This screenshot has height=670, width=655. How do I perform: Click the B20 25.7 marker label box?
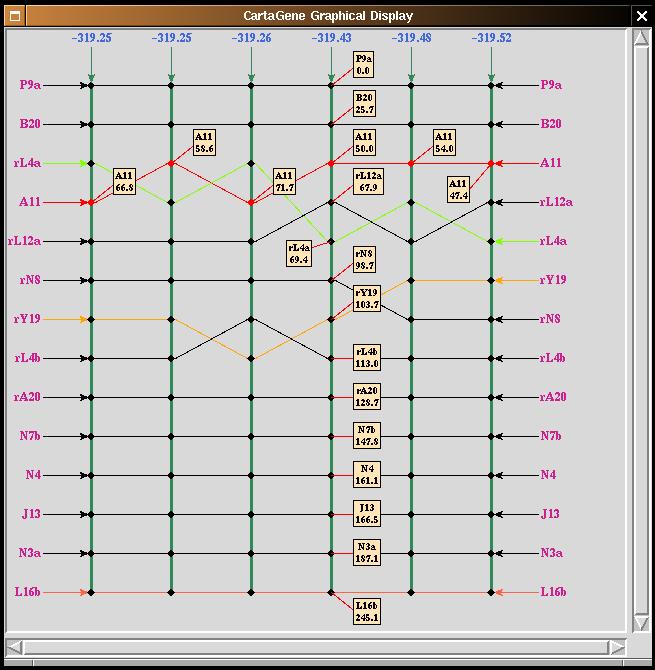coord(364,103)
